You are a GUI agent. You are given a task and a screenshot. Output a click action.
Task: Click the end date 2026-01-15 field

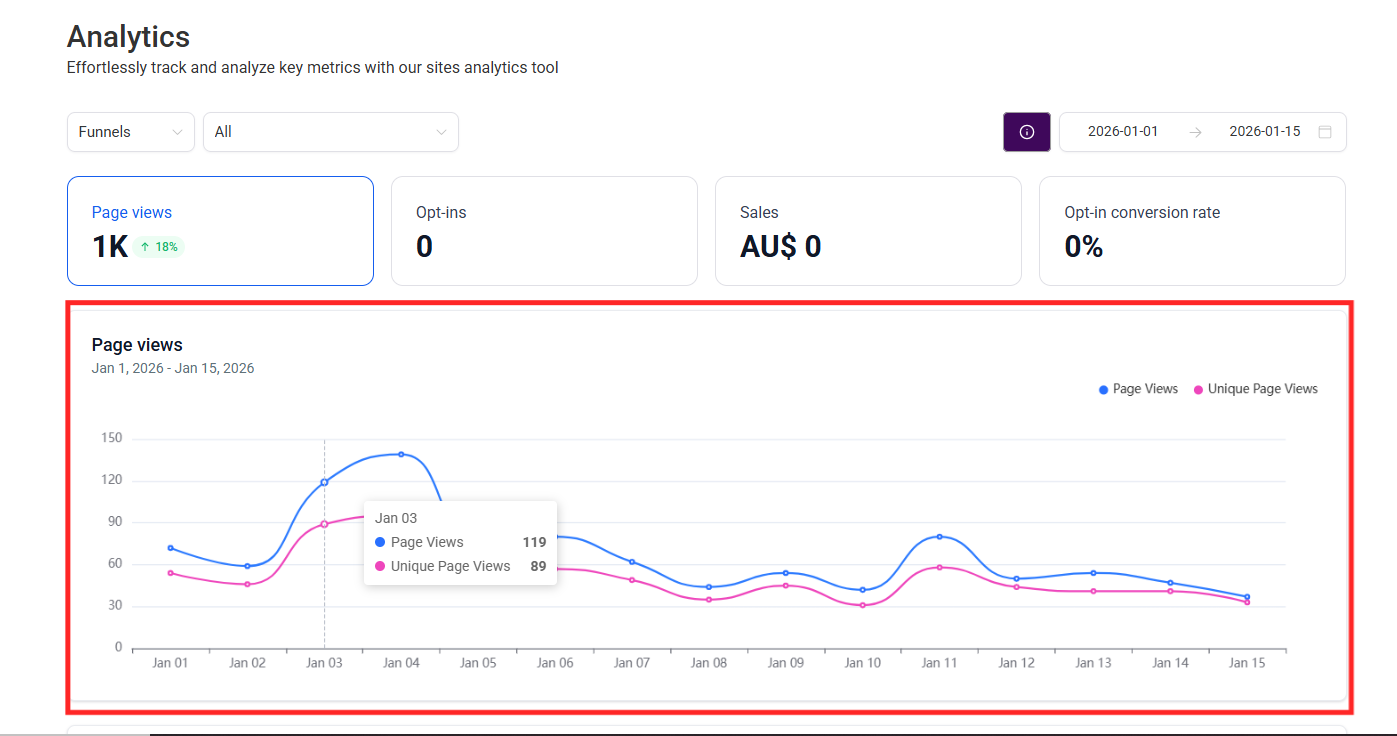(1264, 132)
